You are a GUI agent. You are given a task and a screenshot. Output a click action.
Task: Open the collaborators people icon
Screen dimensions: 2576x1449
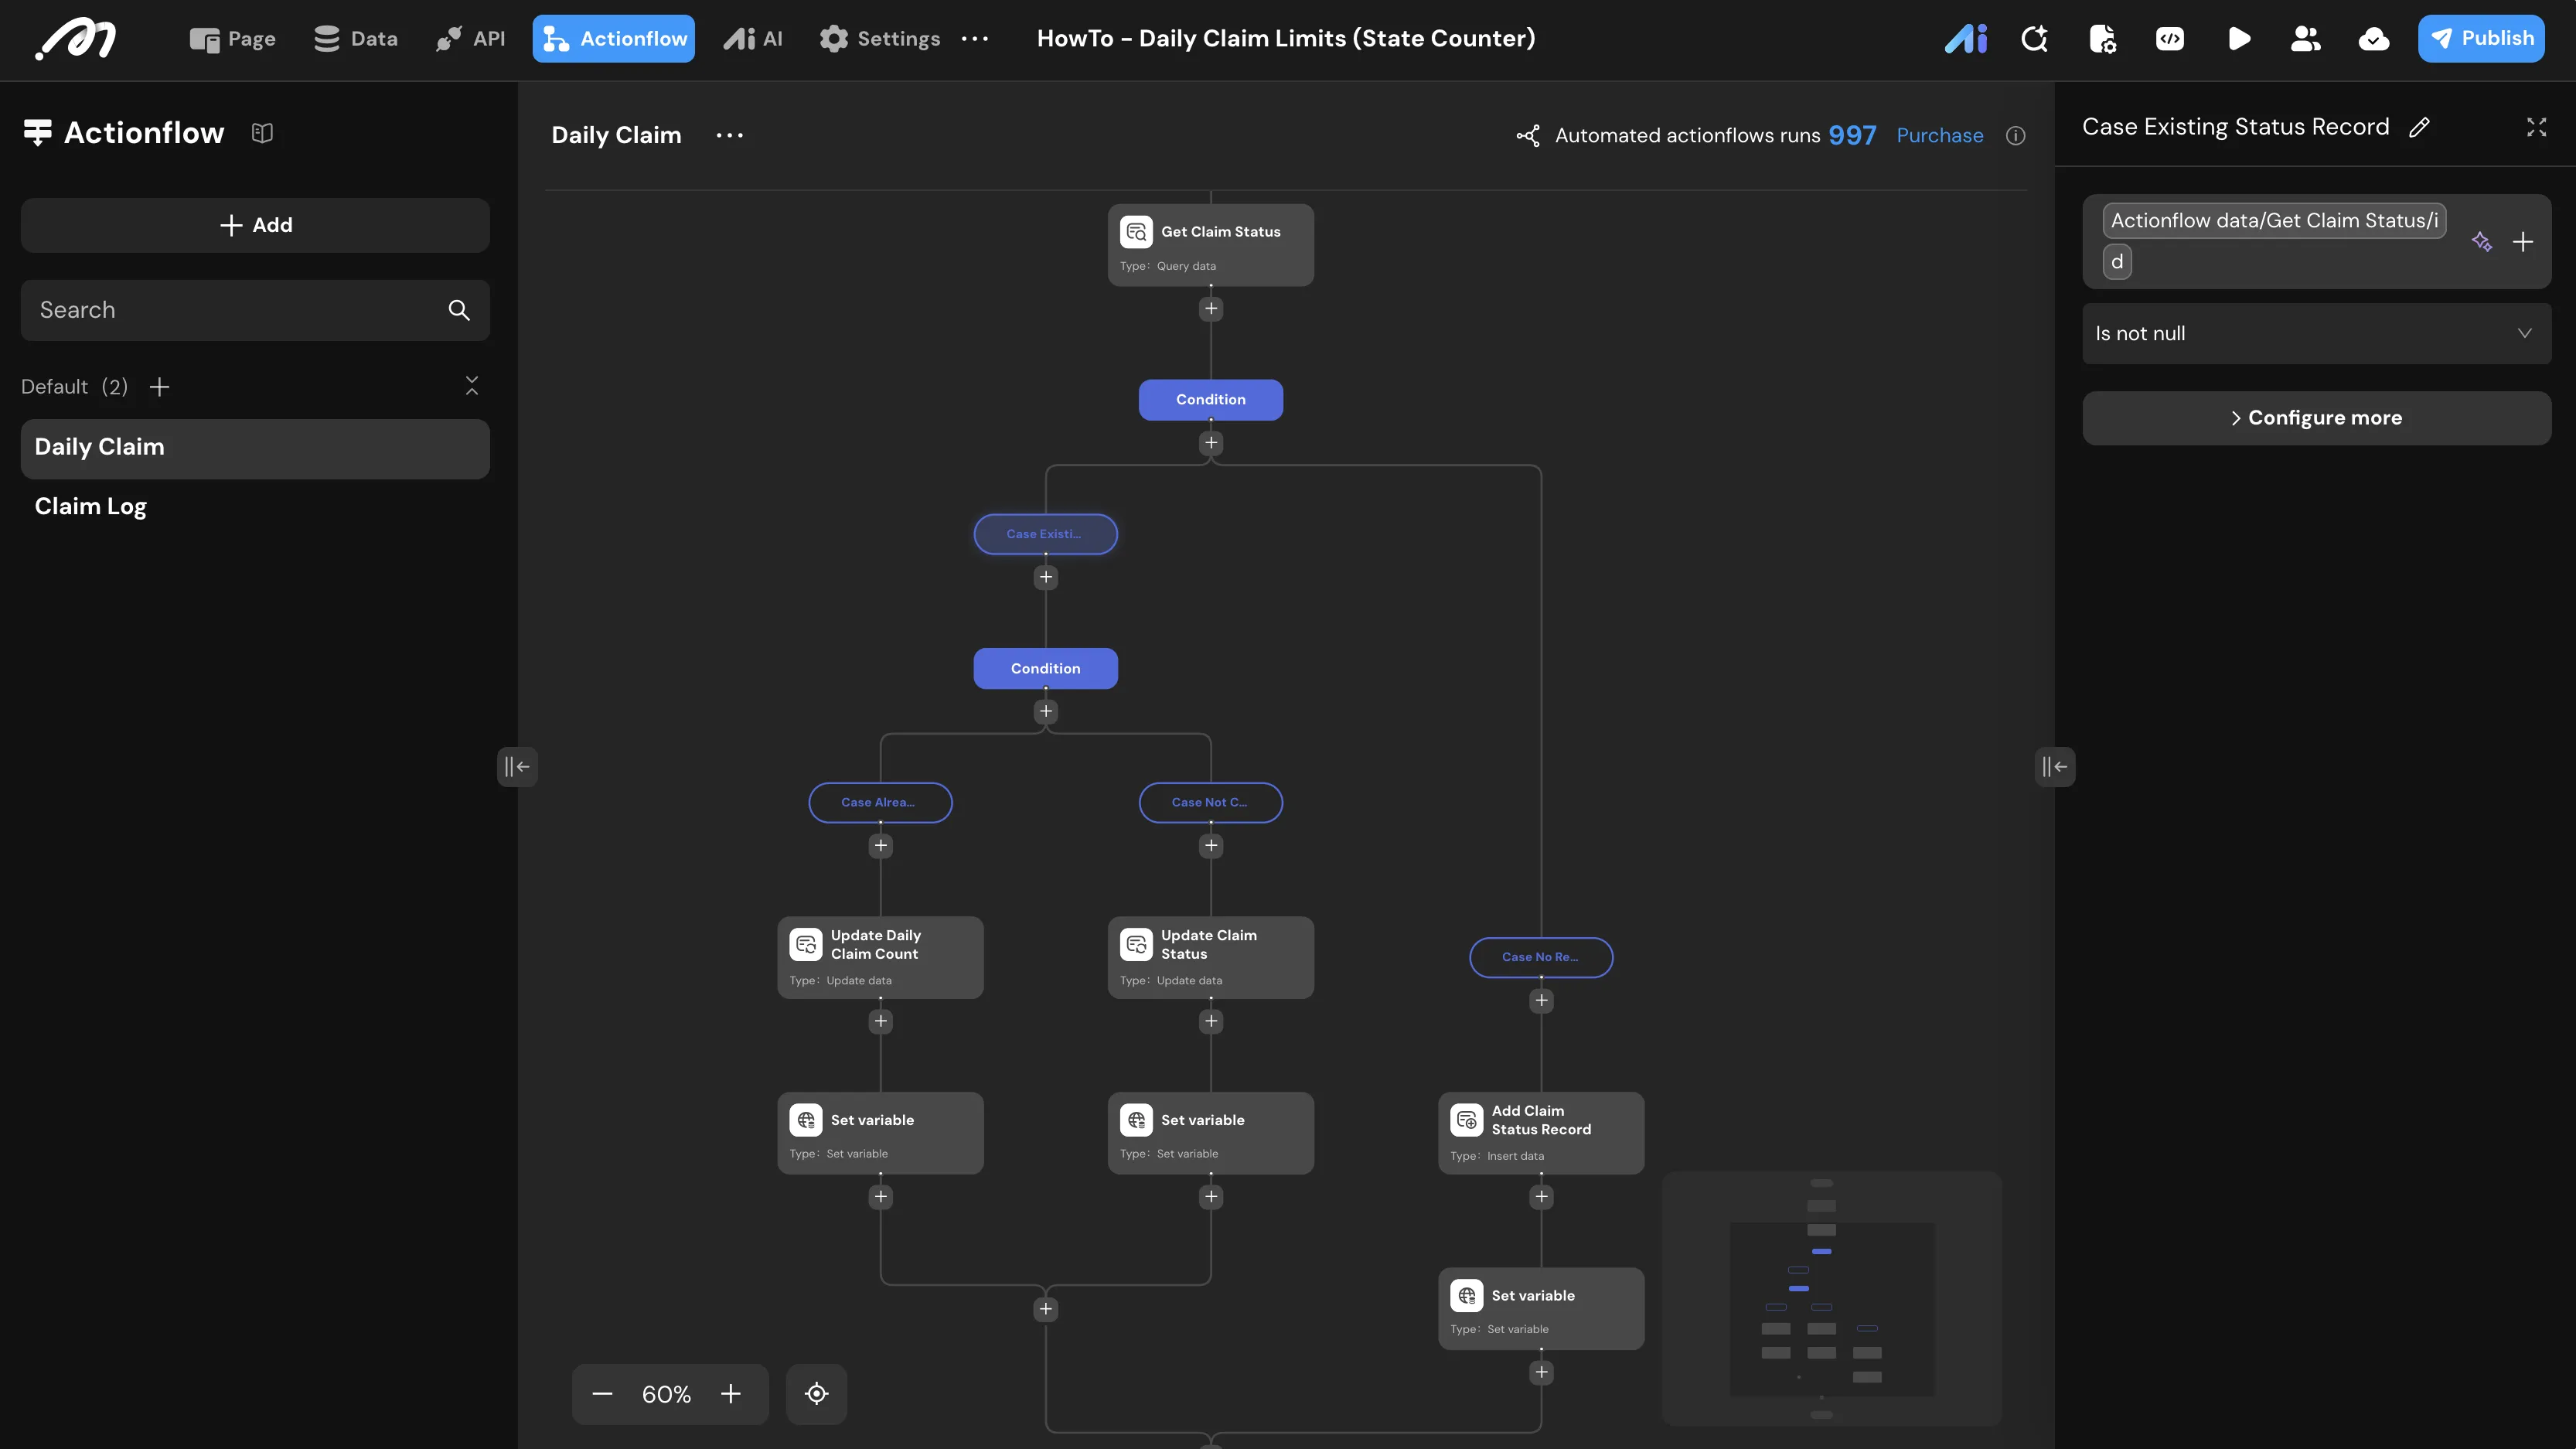pos(2306,39)
